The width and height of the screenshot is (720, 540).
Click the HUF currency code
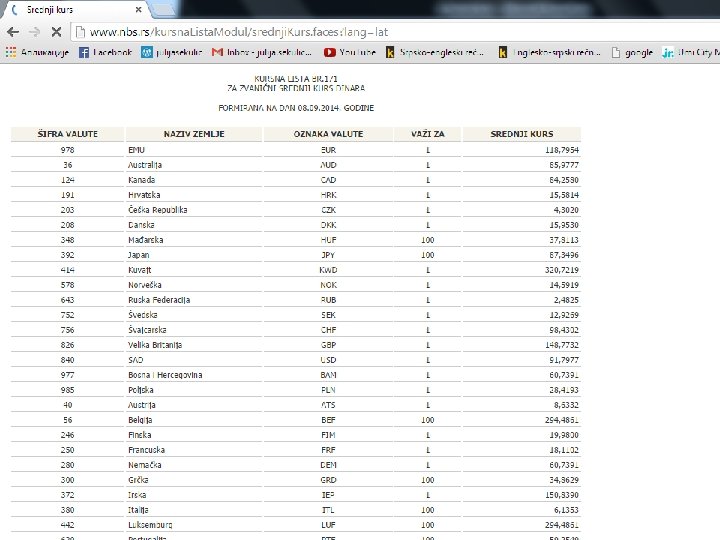tap(328, 240)
